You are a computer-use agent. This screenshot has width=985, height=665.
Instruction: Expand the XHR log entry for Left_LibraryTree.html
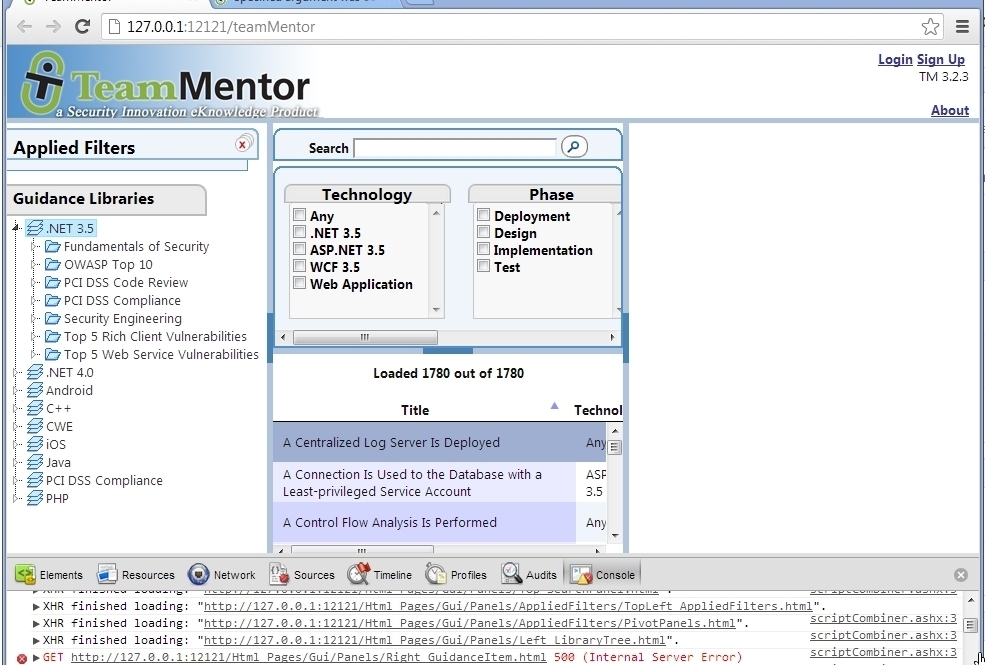pyautogui.click(x=37, y=640)
